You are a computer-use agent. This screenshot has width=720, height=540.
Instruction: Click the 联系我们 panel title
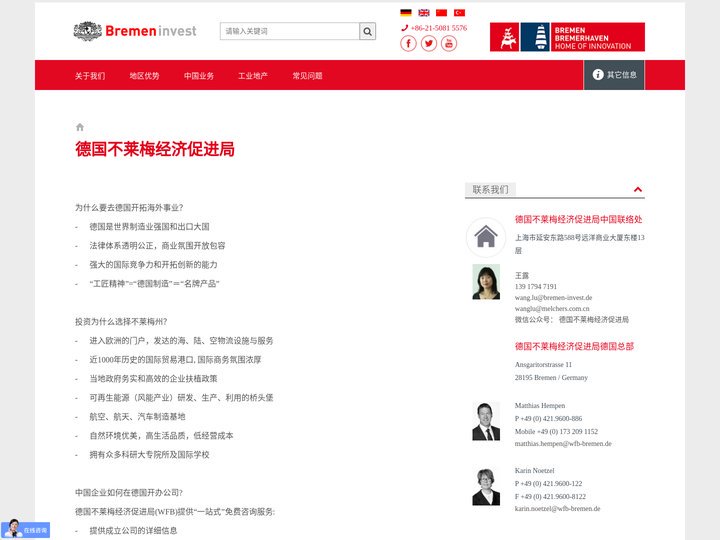tap(490, 189)
